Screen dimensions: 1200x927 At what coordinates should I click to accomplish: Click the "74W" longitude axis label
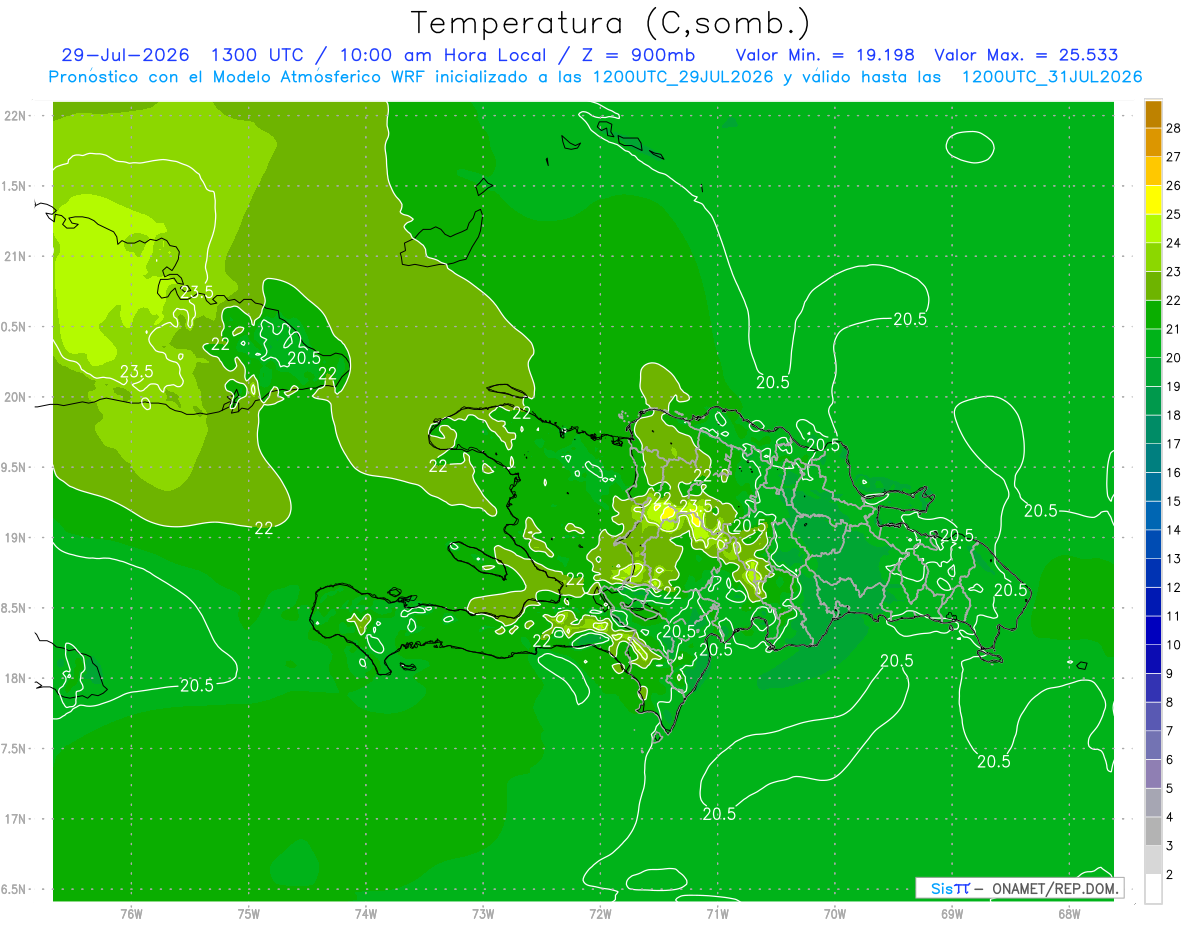click(365, 913)
